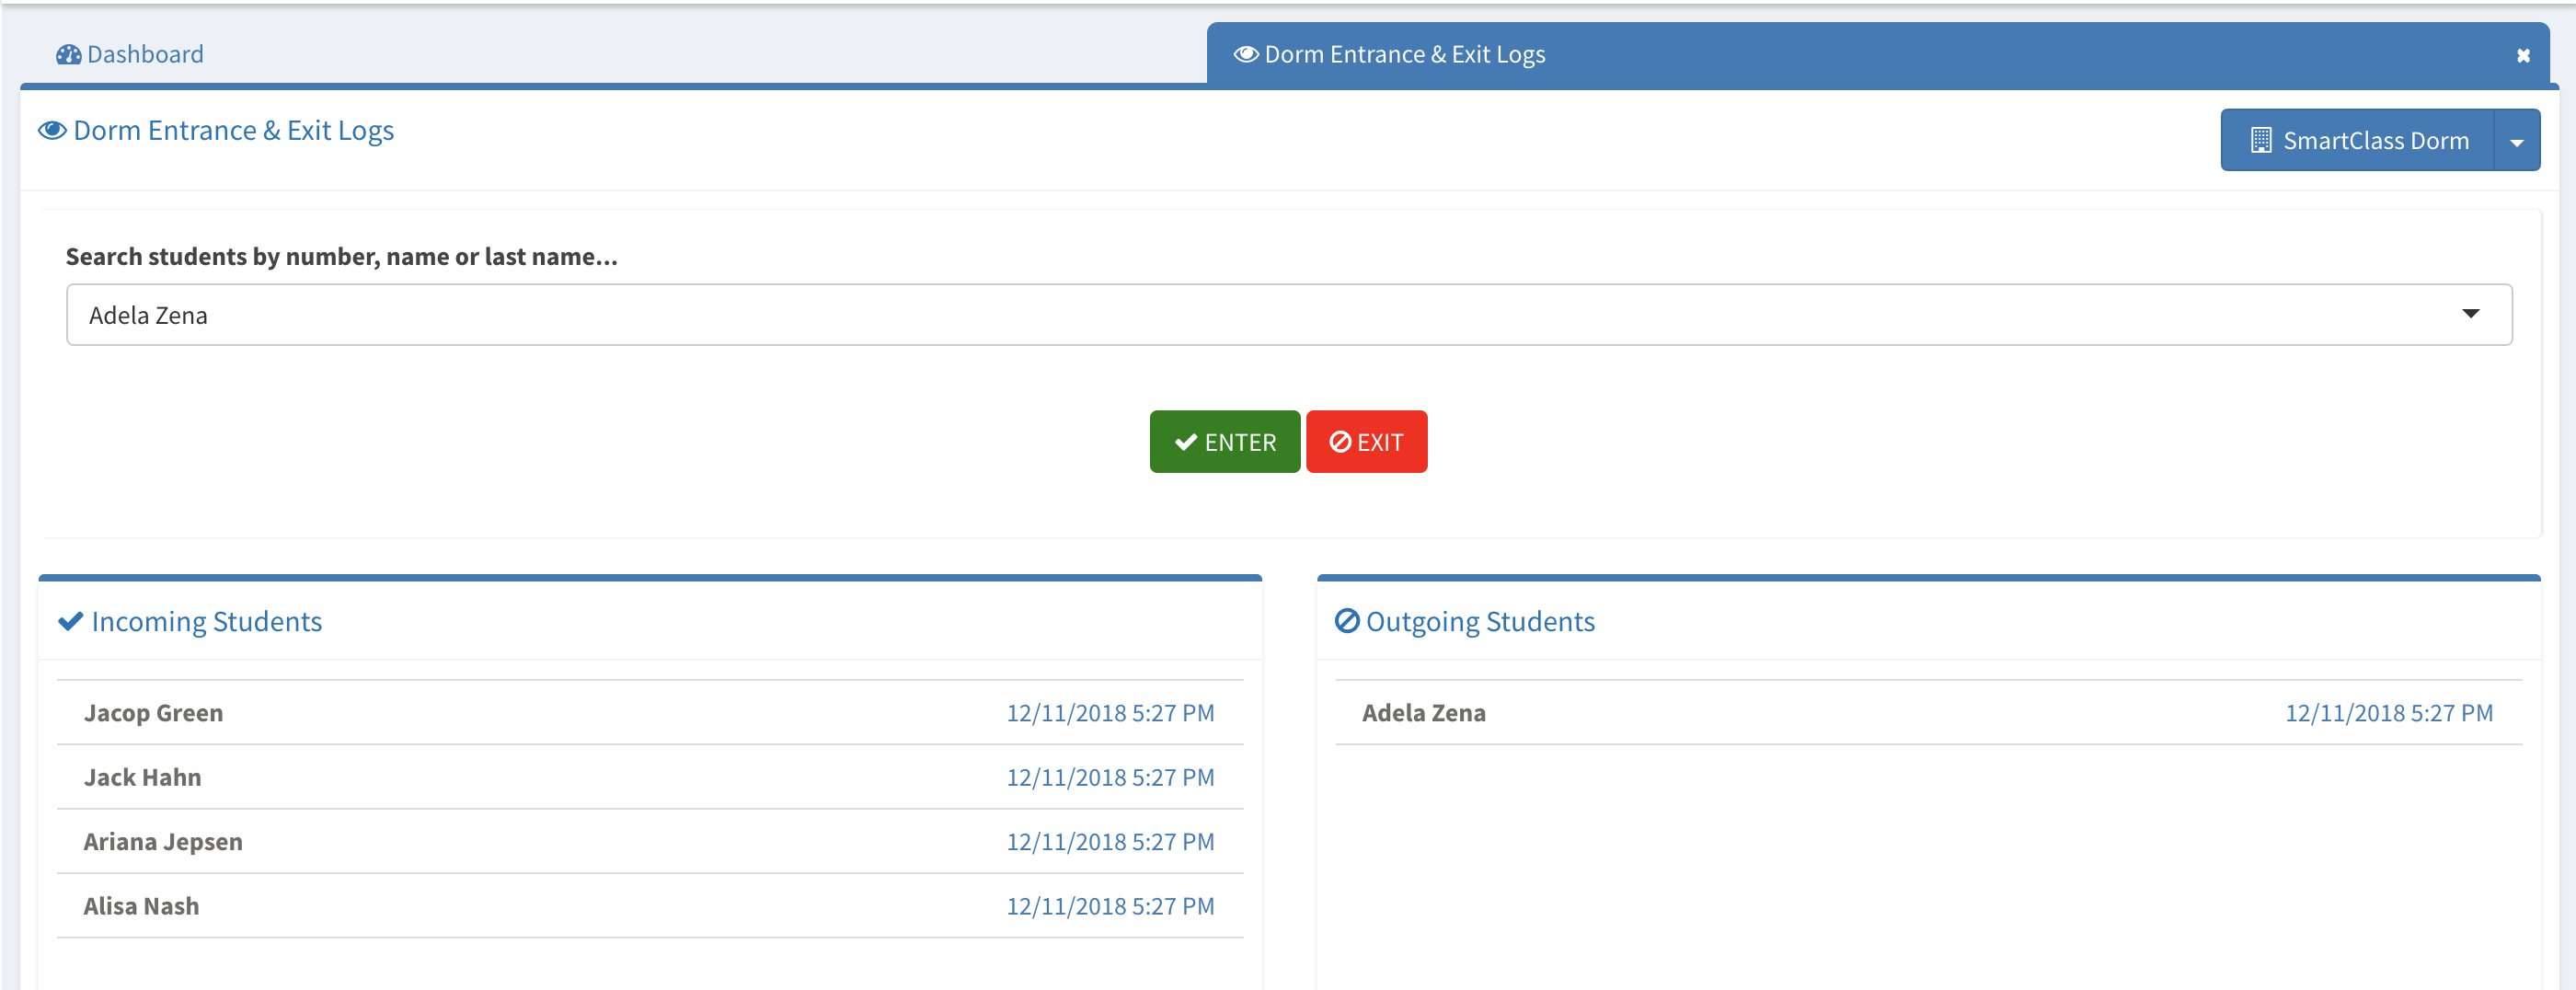Select the Dorm Entrance & Exit Logs tab
2576x990 pixels.
[1404, 55]
